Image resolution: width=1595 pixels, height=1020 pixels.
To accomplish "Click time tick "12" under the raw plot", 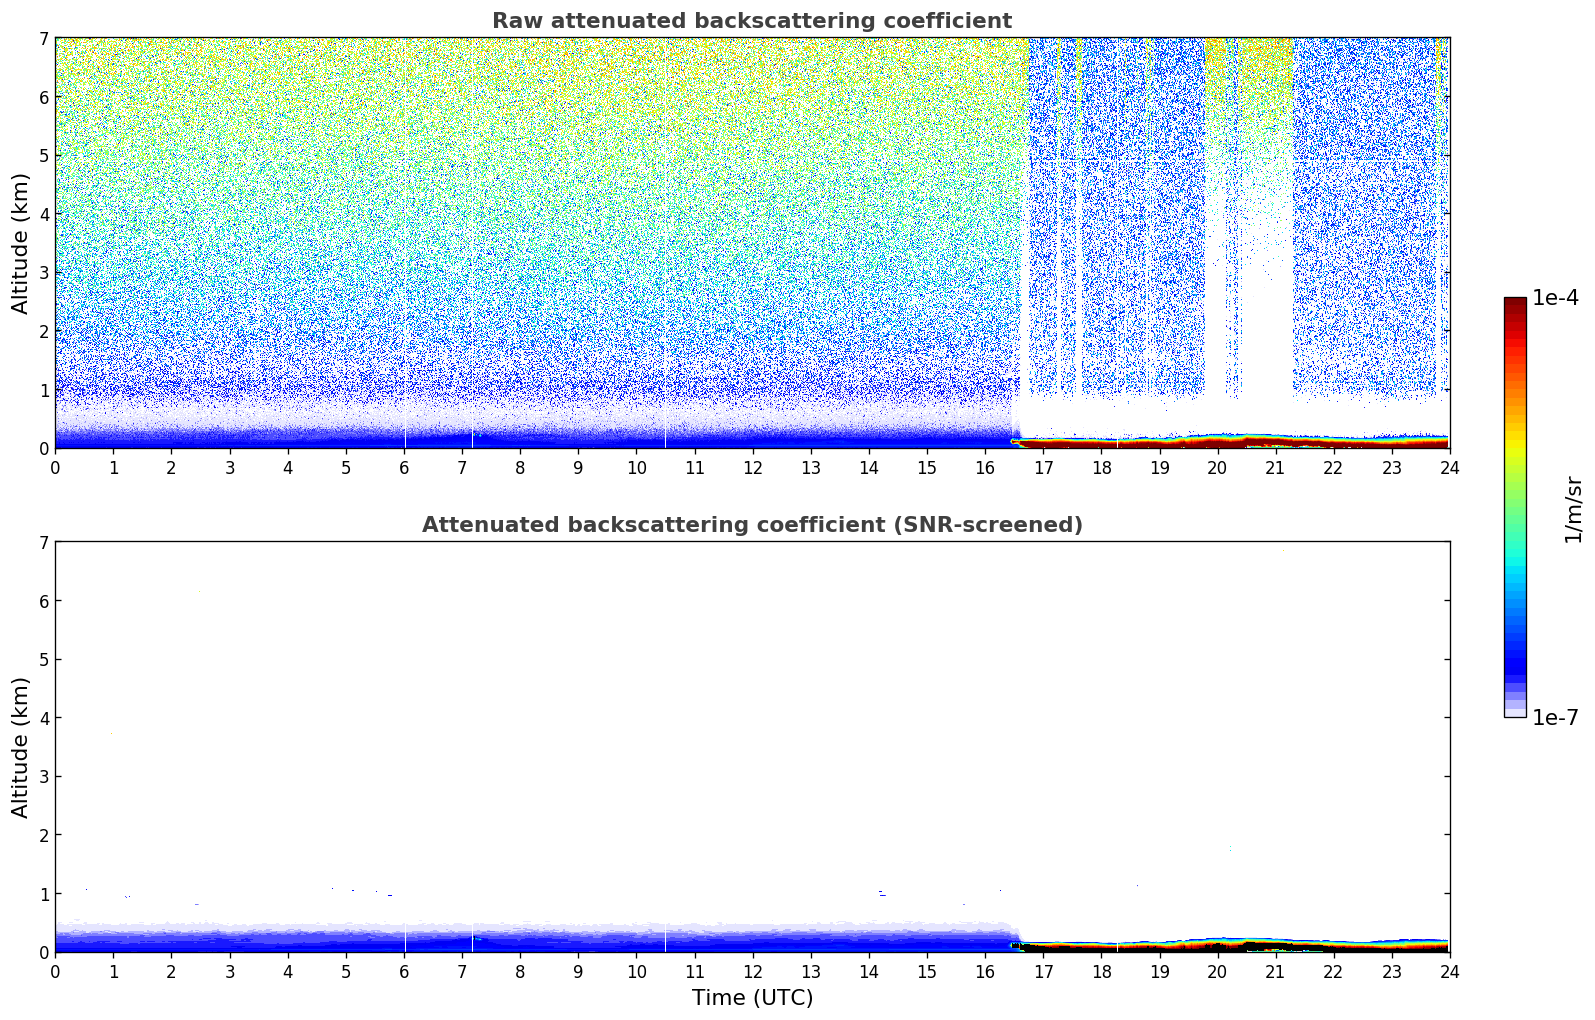I will click(752, 467).
